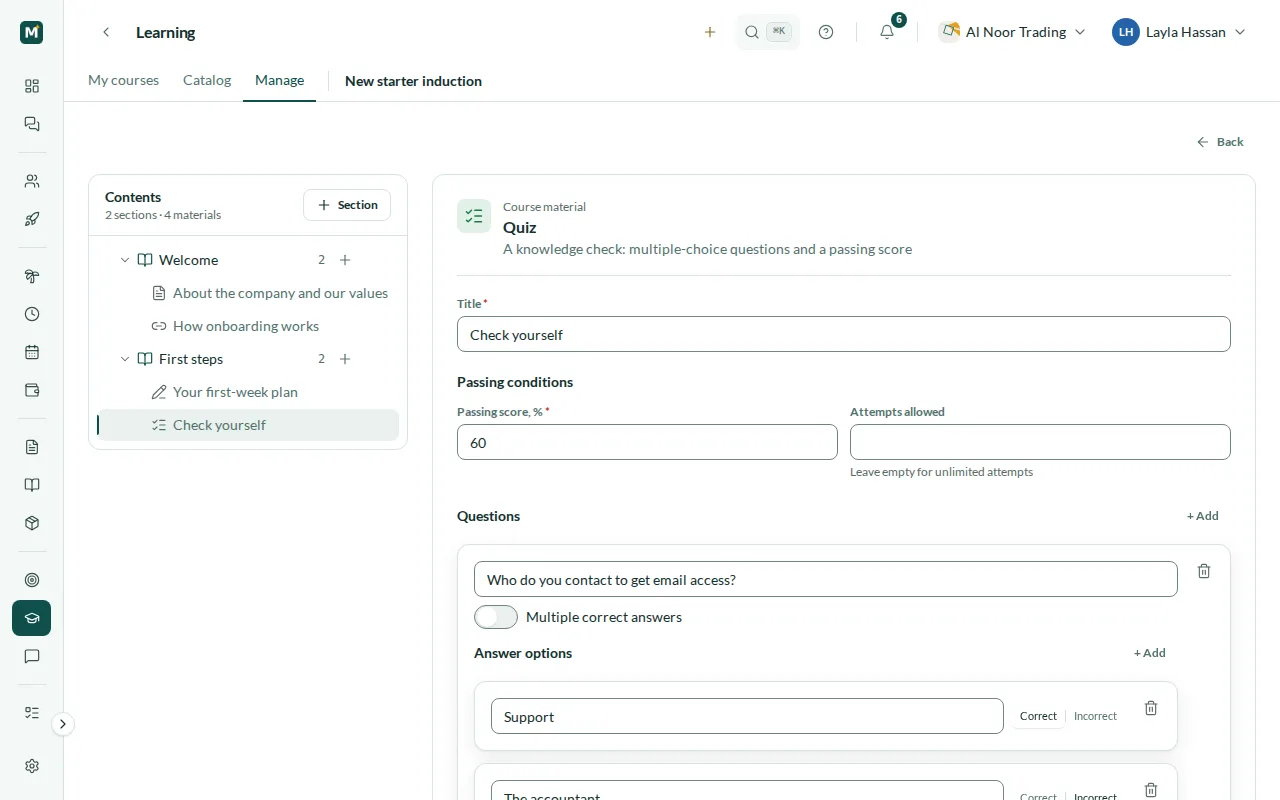Collapse the First steps section
The image size is (1280, 800).
[x=125, y=359]
